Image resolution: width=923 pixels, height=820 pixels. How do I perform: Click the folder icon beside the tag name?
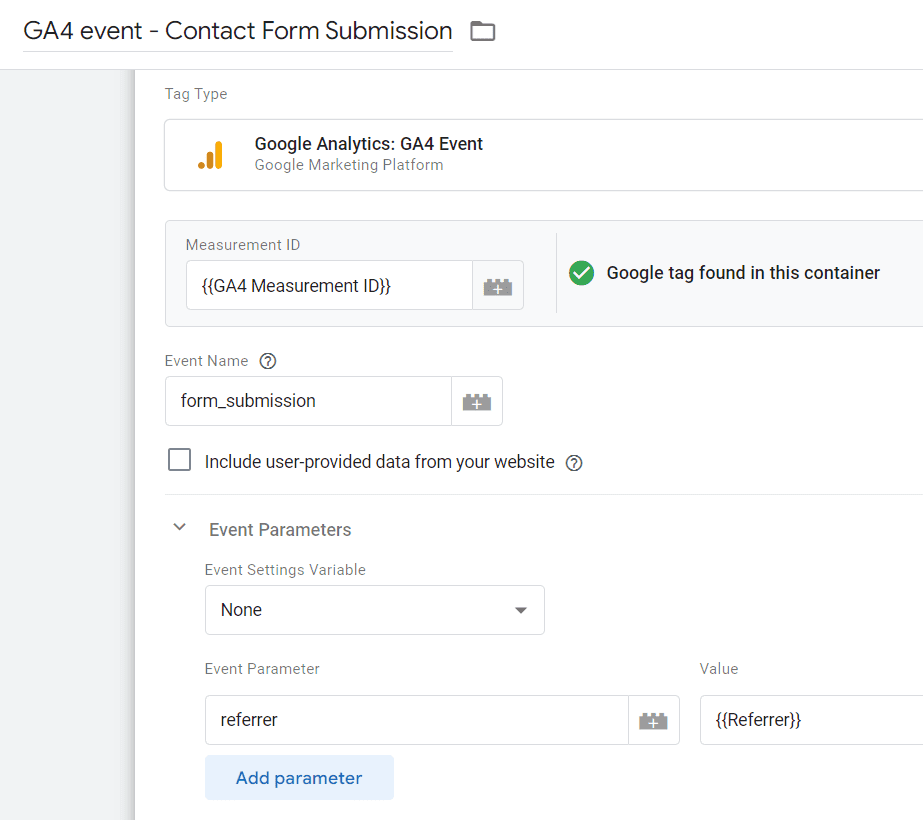pos(483,31)
